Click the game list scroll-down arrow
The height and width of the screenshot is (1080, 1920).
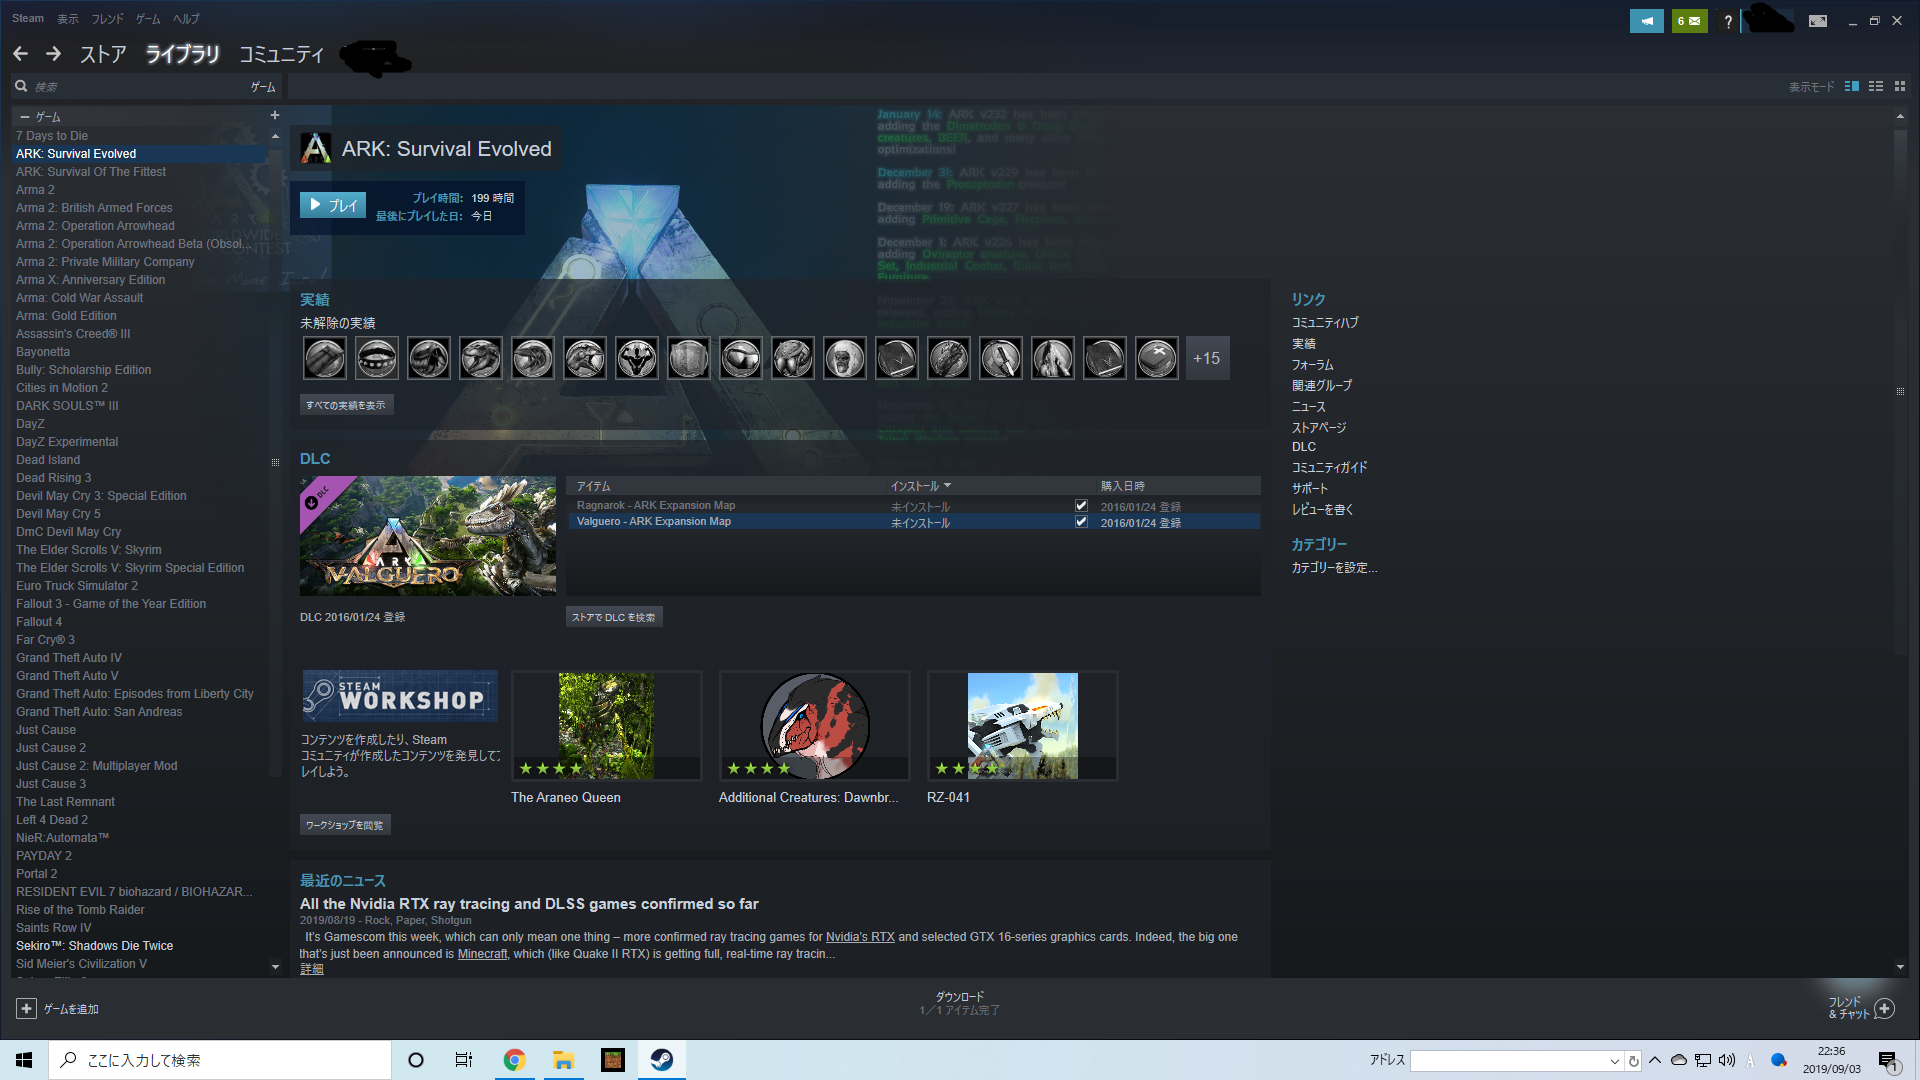[x=275, y=967]
